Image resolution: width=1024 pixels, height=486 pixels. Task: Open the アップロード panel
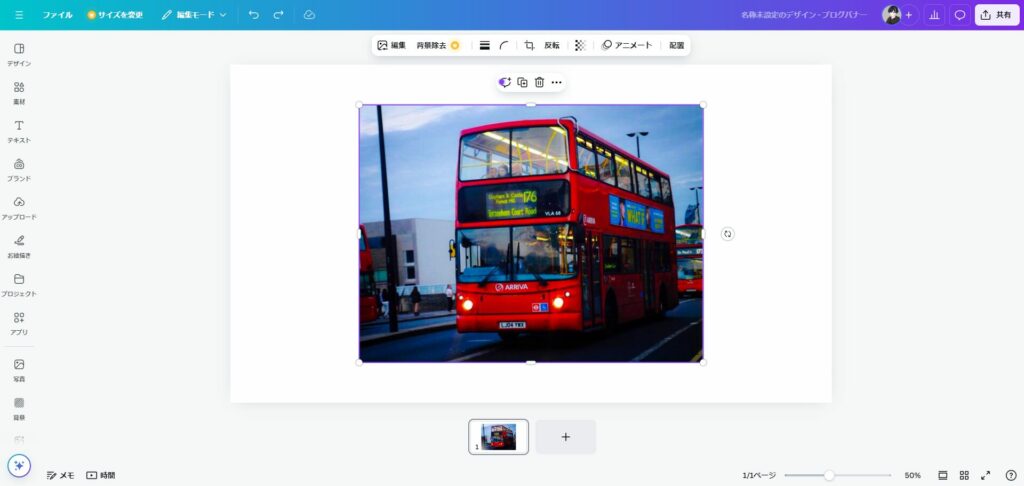click(19, 207)
